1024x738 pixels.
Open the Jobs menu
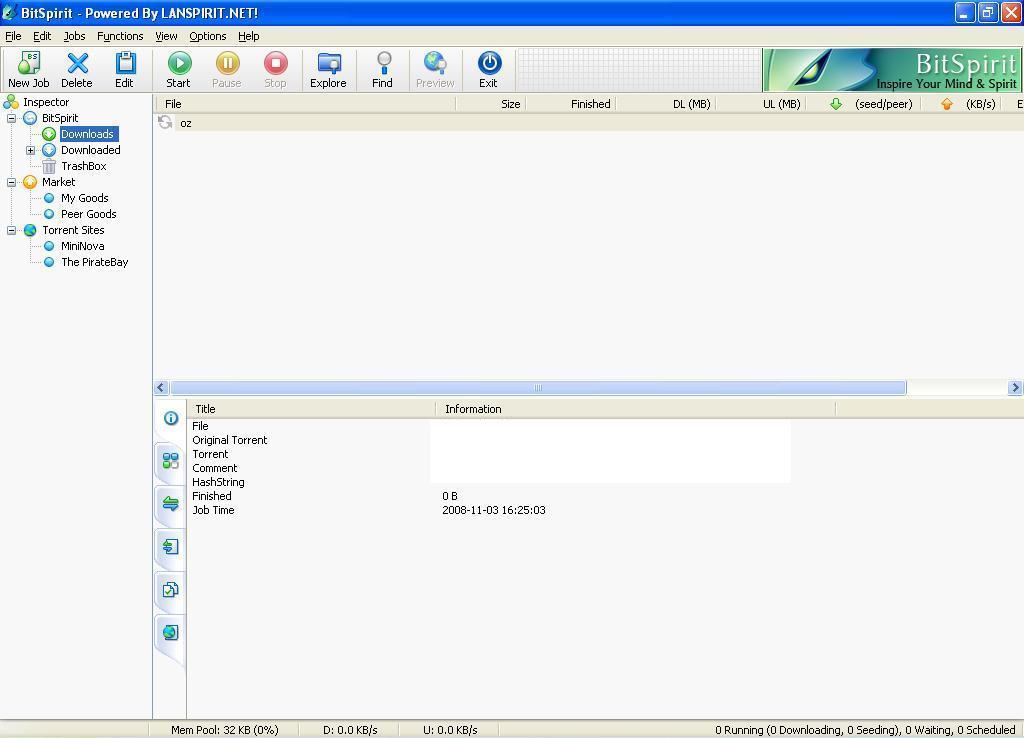(74, 36)
